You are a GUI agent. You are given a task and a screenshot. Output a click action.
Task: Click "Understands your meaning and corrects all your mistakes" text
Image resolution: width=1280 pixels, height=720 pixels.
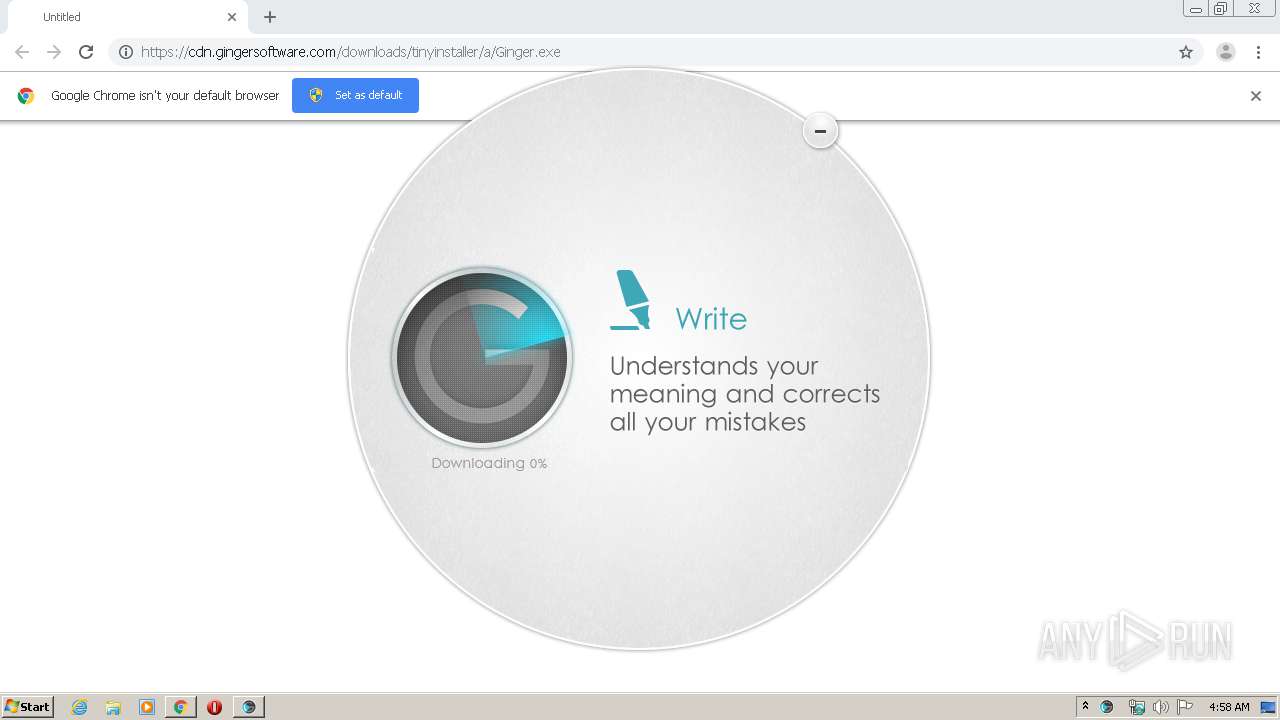pyautogui.click(x=745, y=393)
